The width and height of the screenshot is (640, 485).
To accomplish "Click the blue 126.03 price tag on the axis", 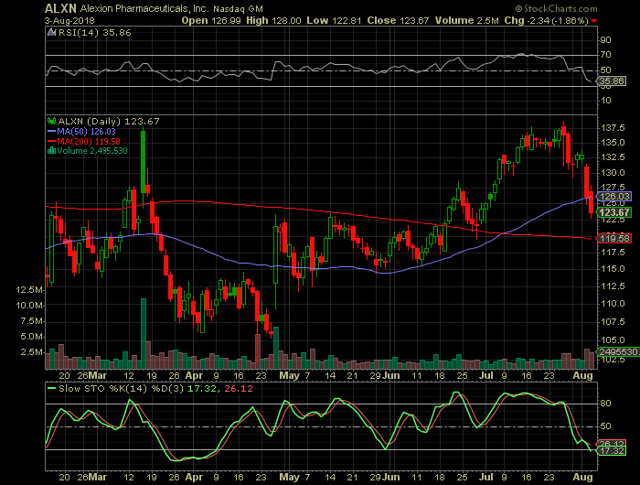I will [x=614, y=196].
